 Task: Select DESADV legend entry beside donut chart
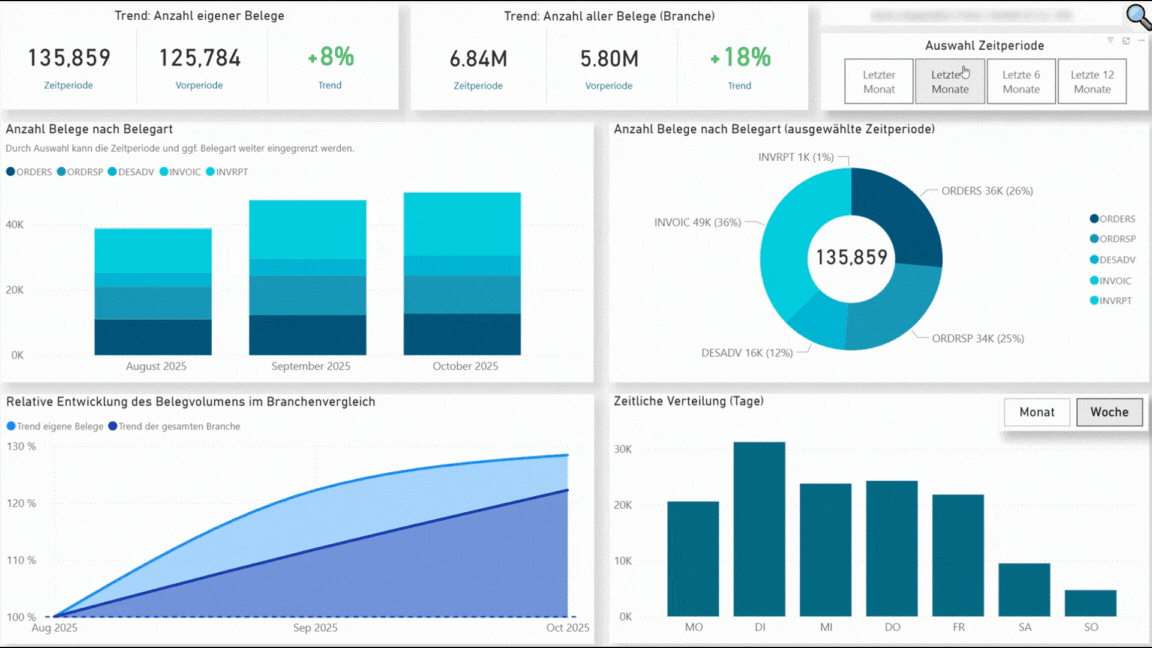coord(1094,260)
